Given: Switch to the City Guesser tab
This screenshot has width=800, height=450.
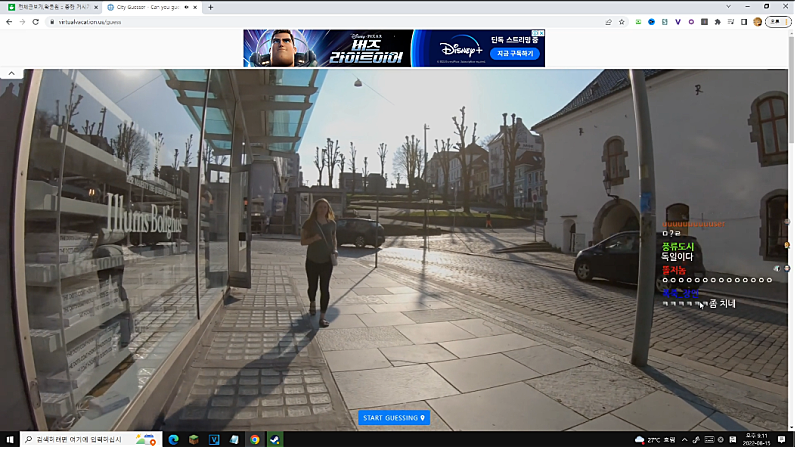Looking at the screenshot, I should pyautogui.click(x=152, y=7).
